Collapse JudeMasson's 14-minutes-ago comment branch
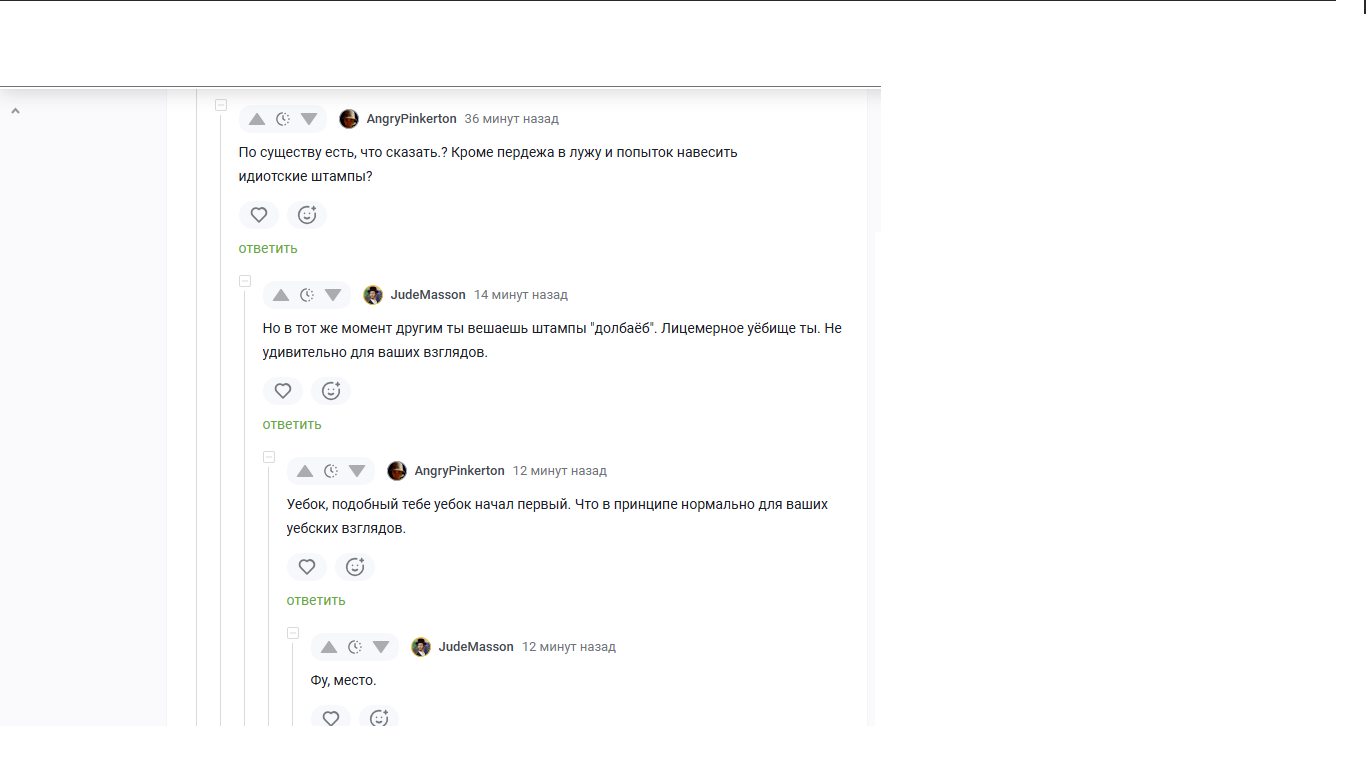This screenshot has width=1366, height=768. [x=245, y=281]
